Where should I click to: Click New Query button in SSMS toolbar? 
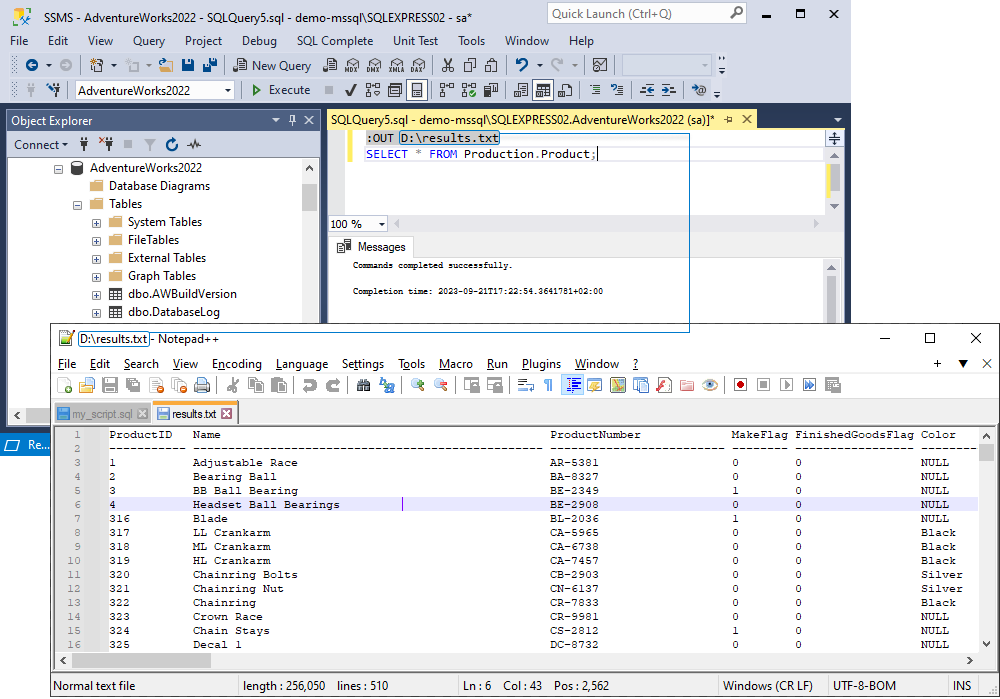point(272,65)
